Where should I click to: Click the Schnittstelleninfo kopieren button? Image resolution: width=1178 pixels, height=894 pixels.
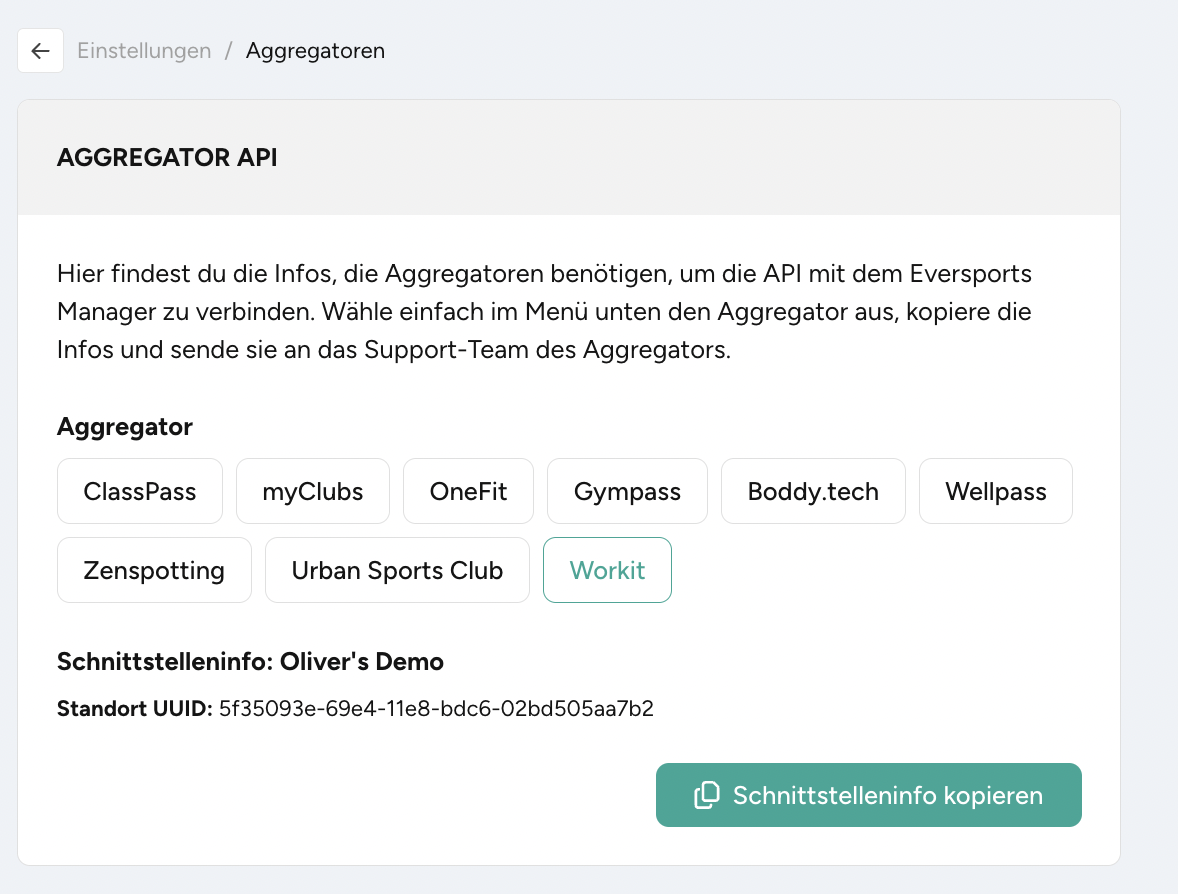point(868,795)
